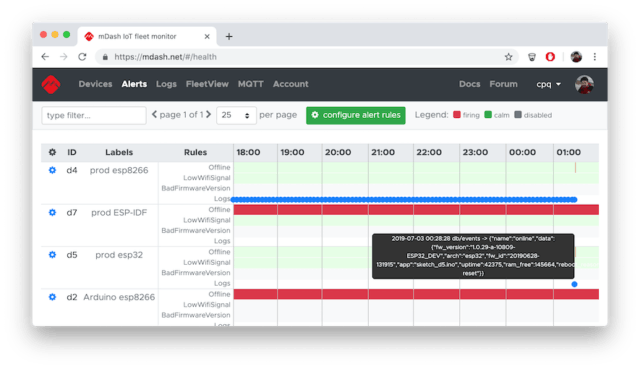This screenshot has width=640, height=369.
Task: Open settings gear for device d4
Action: pyautogui.click(x=52, y=170)
